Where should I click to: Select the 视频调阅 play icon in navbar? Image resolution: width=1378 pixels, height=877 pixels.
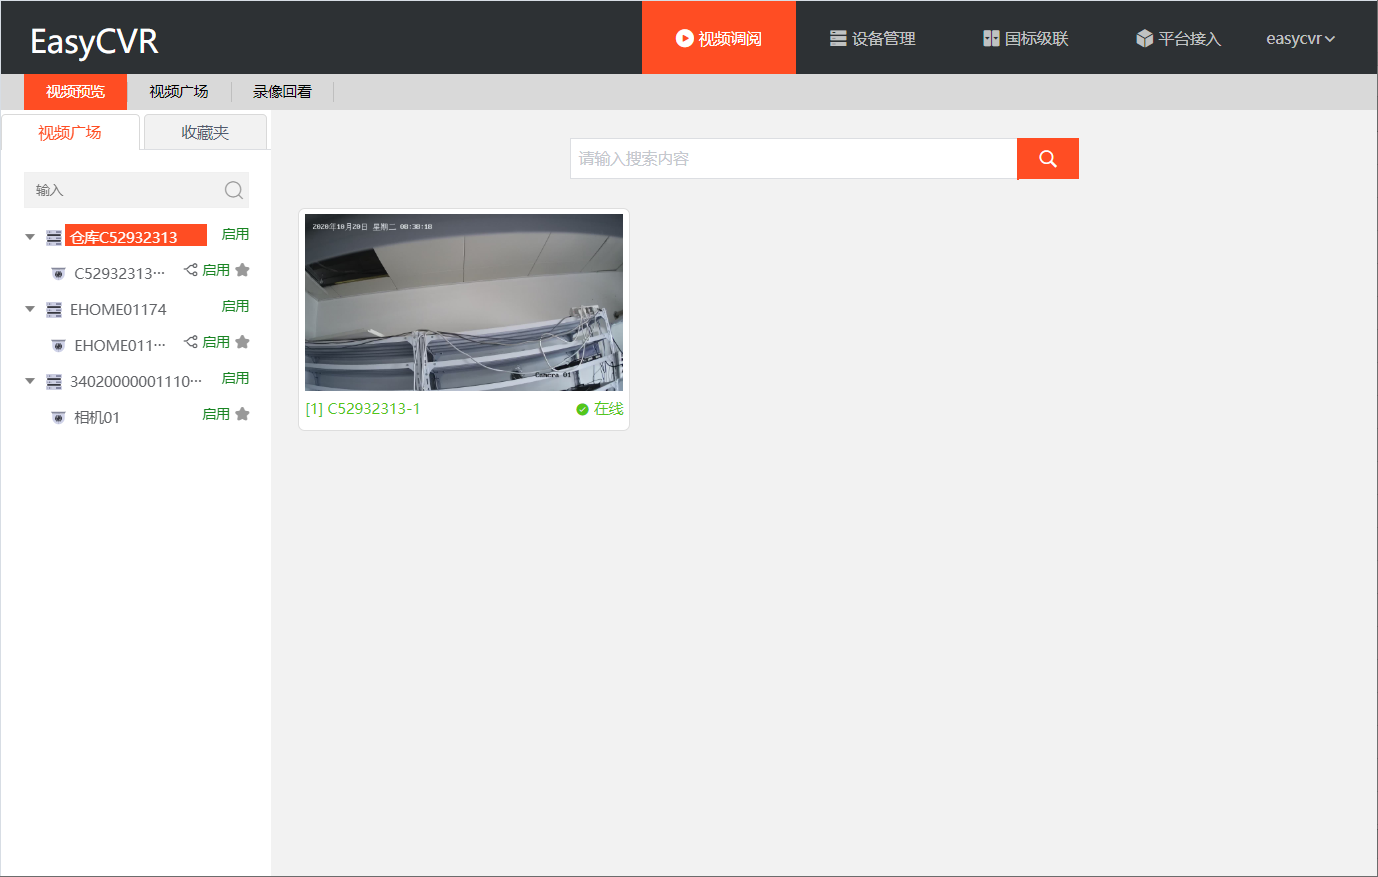tap(684, 38)
